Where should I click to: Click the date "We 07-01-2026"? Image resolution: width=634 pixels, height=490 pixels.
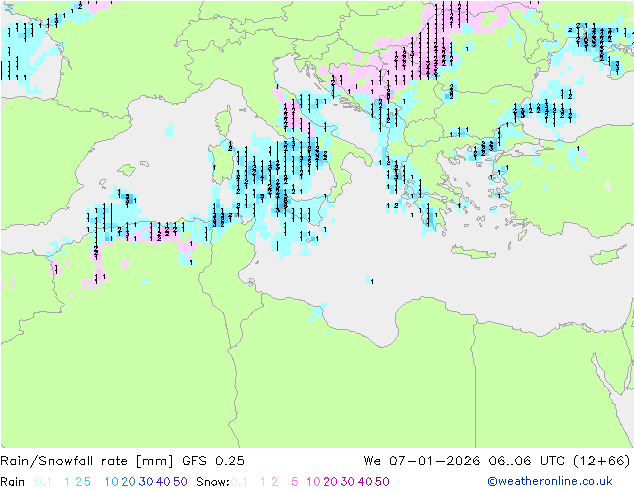pyautogui.click(x=422, y=461)
